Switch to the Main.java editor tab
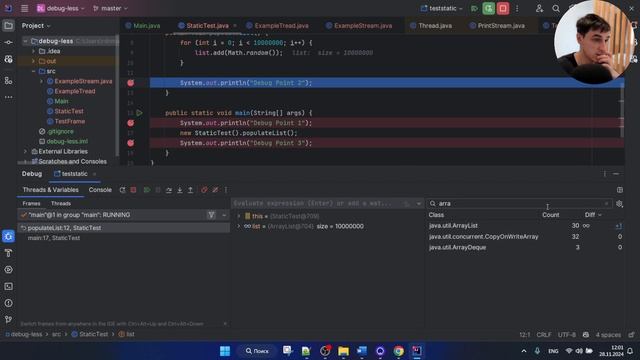This screenshot has height=360, width=640. tap(143, 26)
